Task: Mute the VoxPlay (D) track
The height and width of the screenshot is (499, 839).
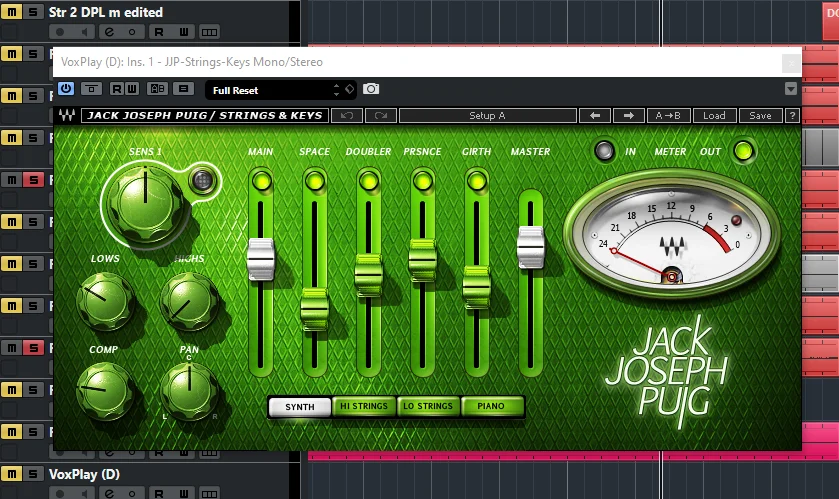Action: (x=12, y=474)
